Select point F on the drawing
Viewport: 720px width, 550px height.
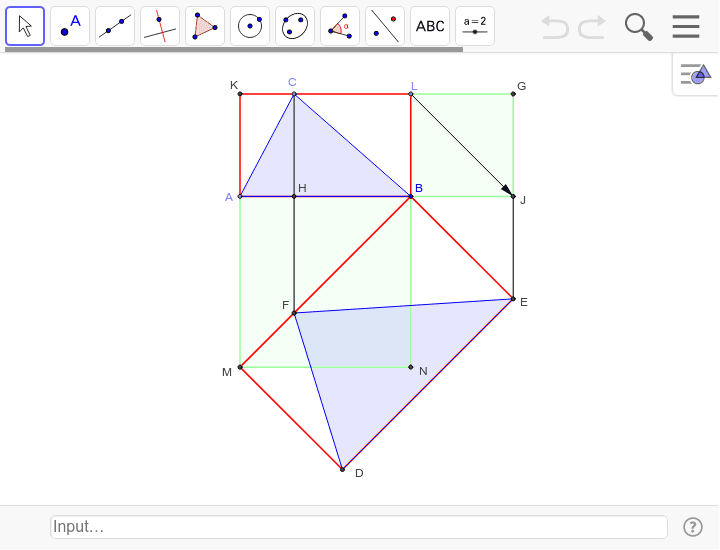point(294,313)
